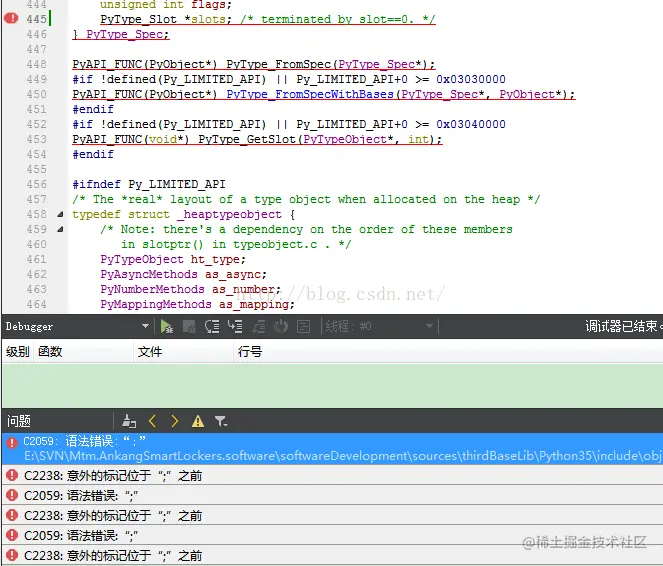Toggle warnings with the yellow triangle icon
Viewport: 663px width, 566px height.
[x=197, y=421]
